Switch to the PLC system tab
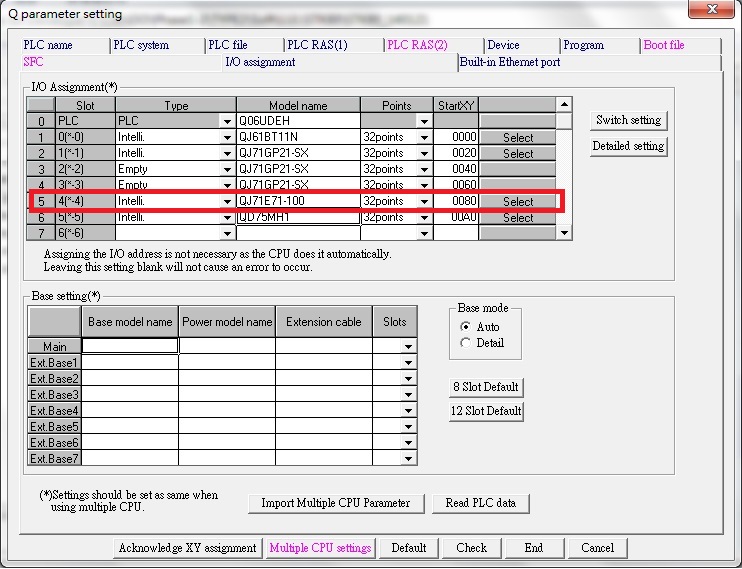 (x=141, y=45)
